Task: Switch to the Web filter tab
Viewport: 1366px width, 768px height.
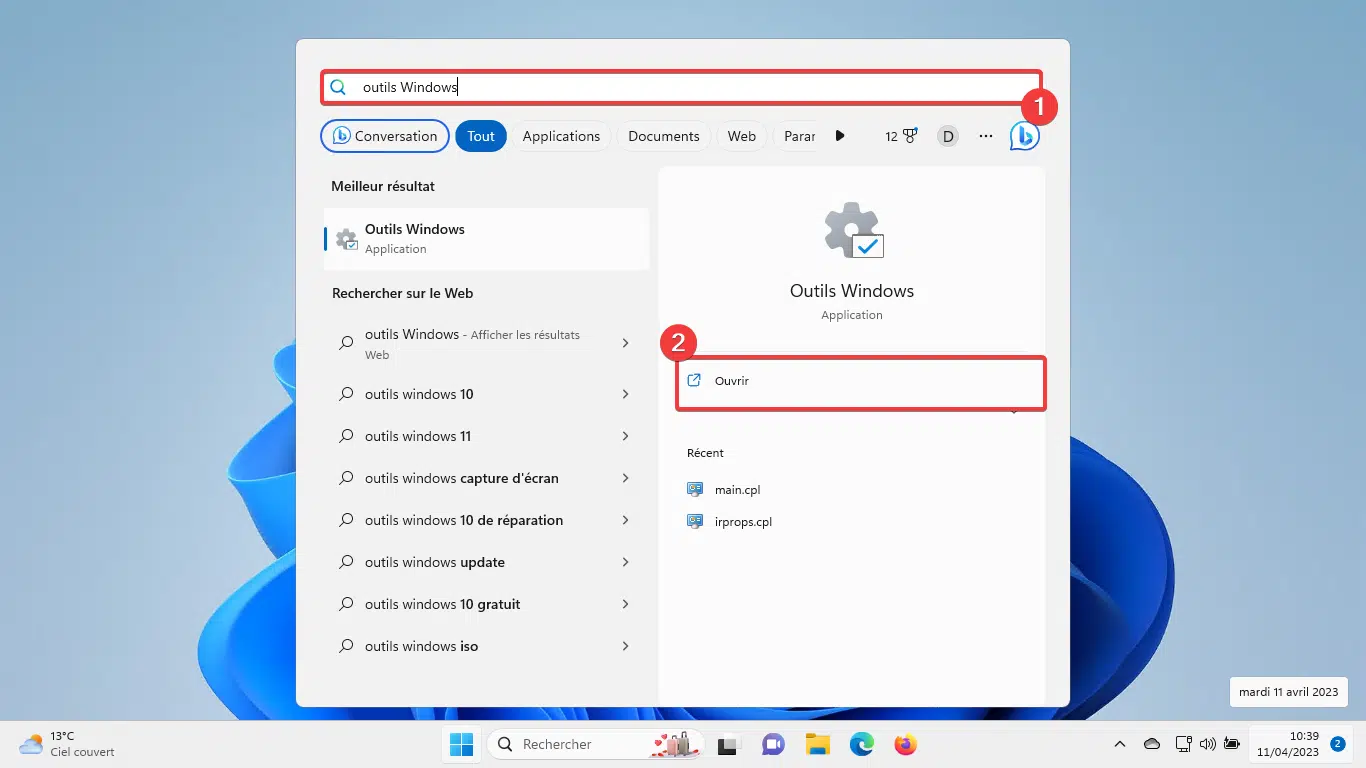Action: pyautogui.click(x=742, y=136)
